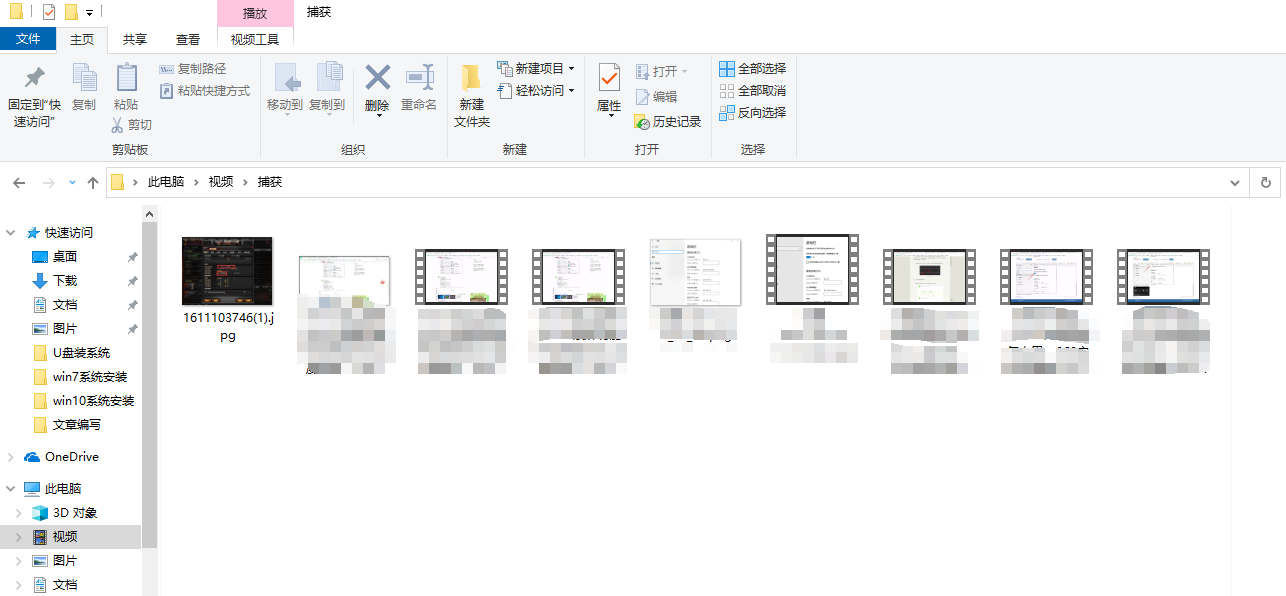Pin current folder to 快速访问

click(x=33, y=92)
